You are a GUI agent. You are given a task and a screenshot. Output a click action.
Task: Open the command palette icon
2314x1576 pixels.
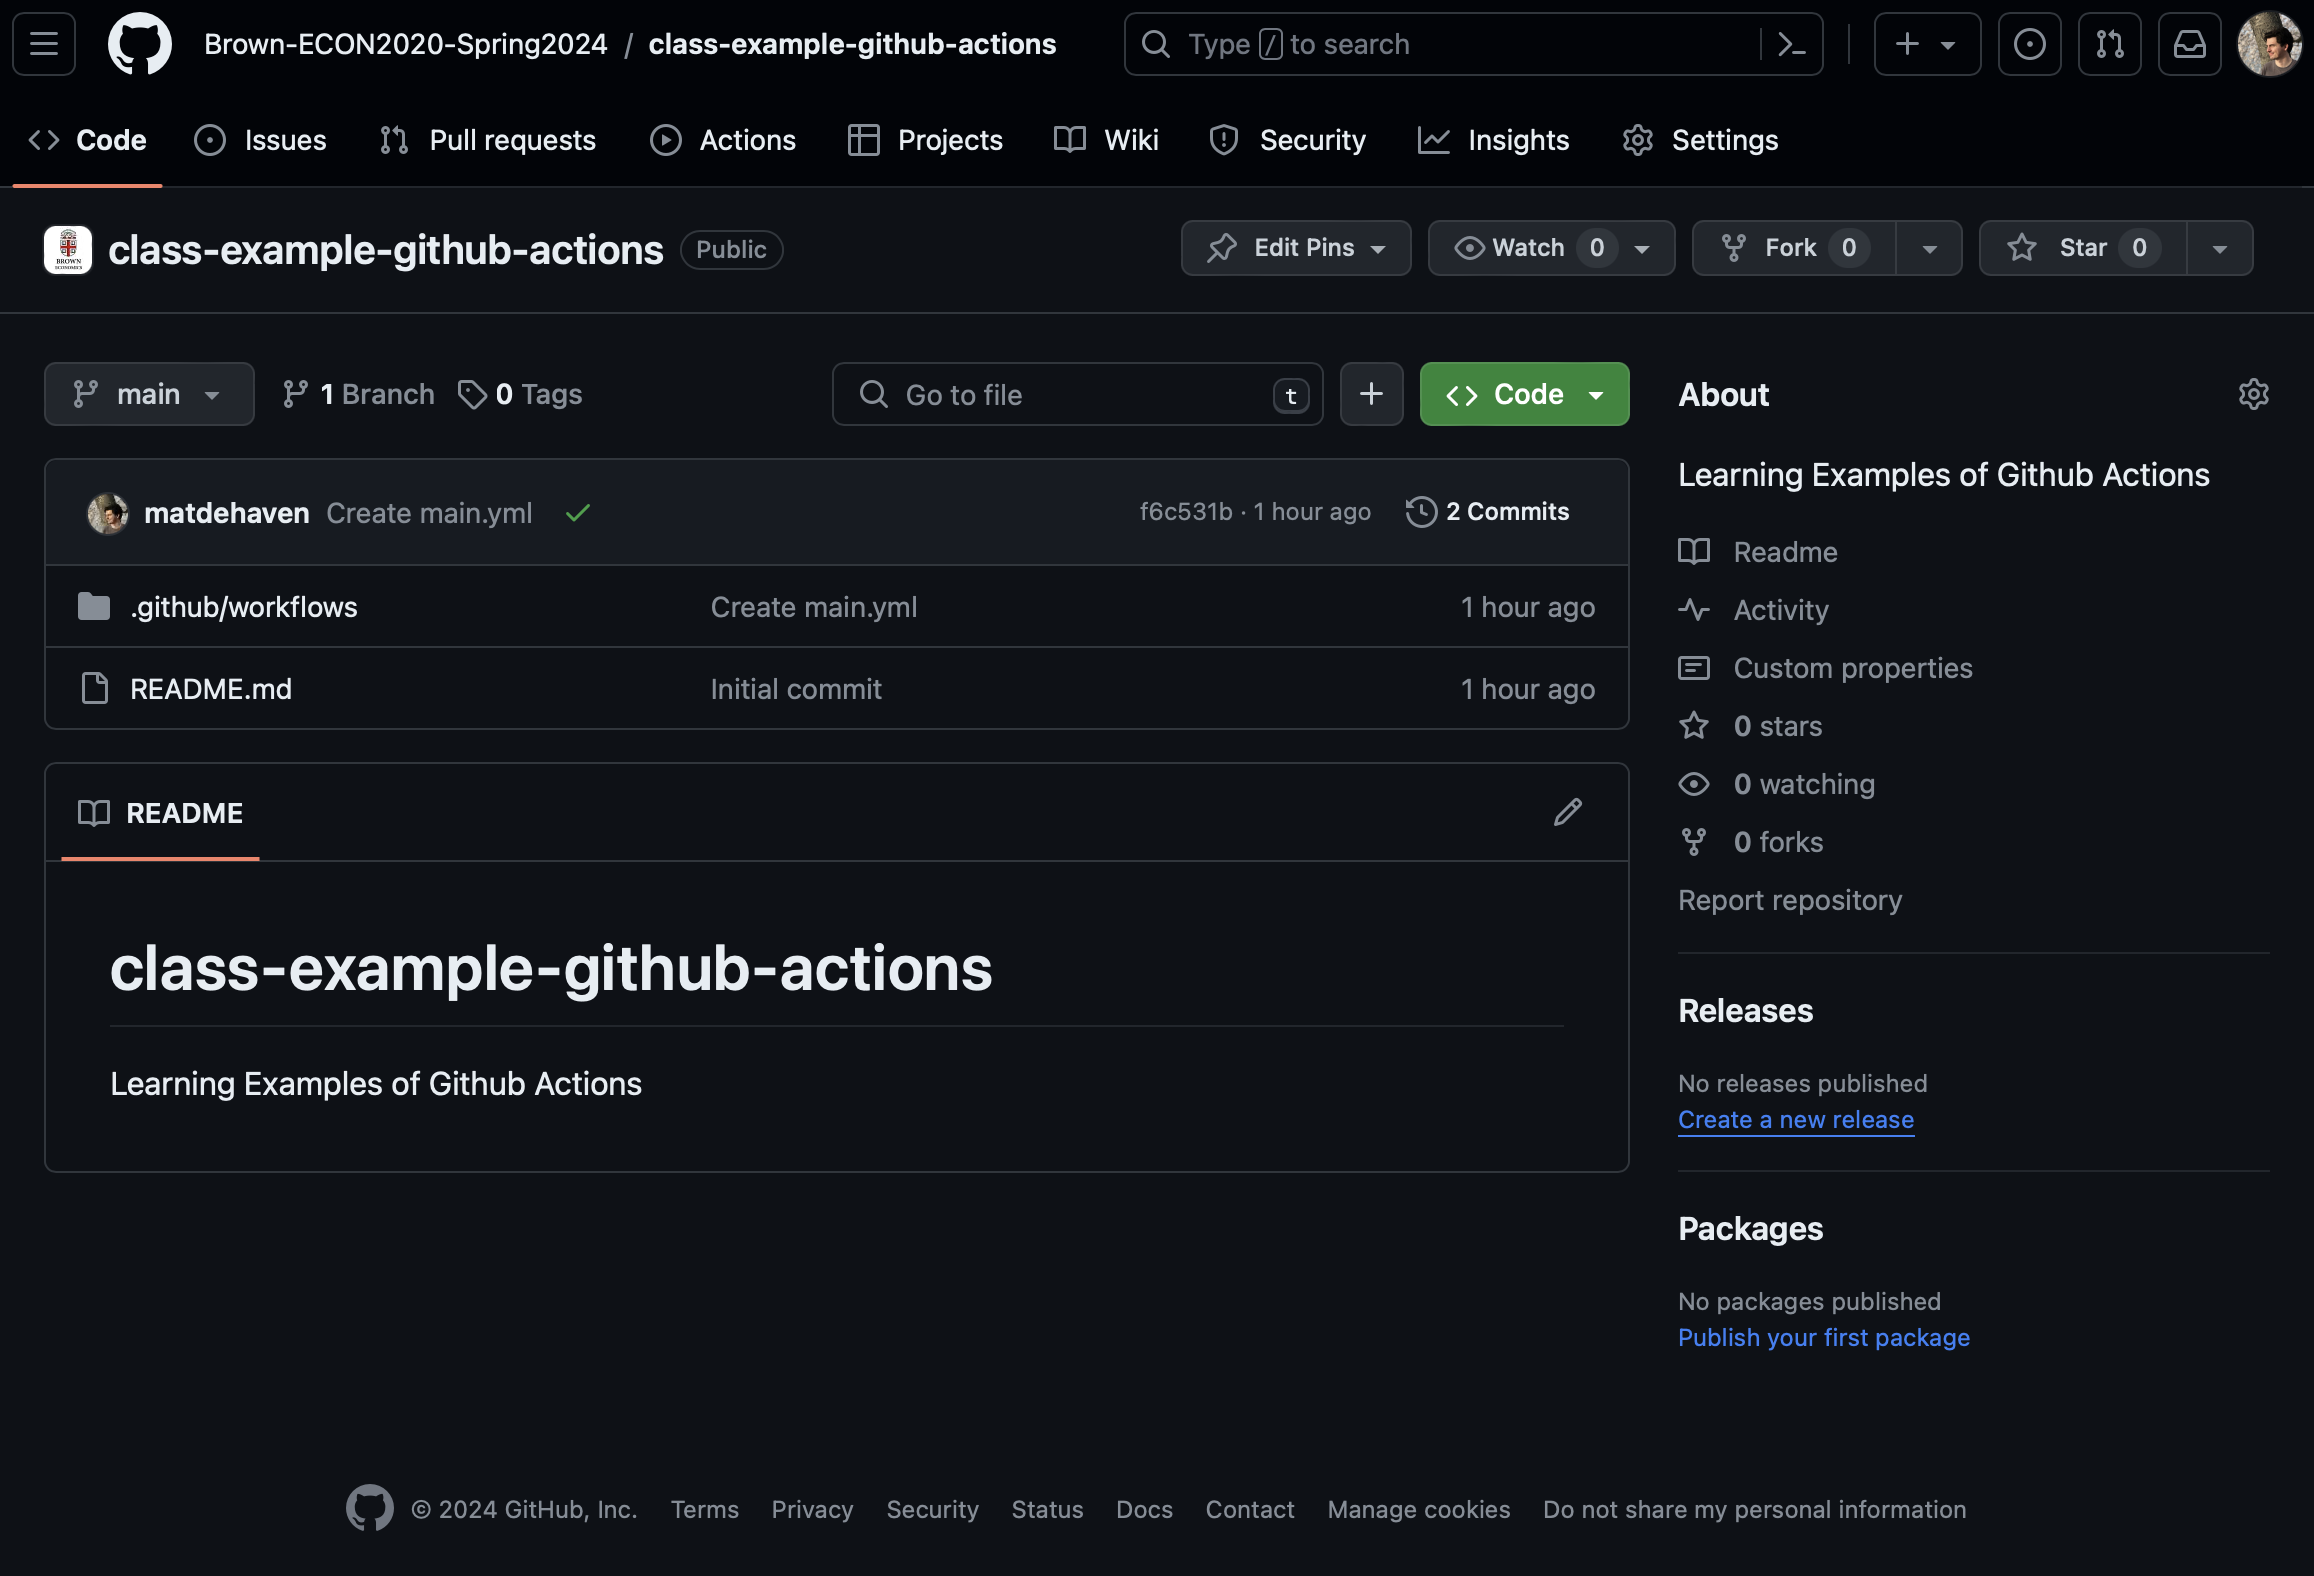1791,44
